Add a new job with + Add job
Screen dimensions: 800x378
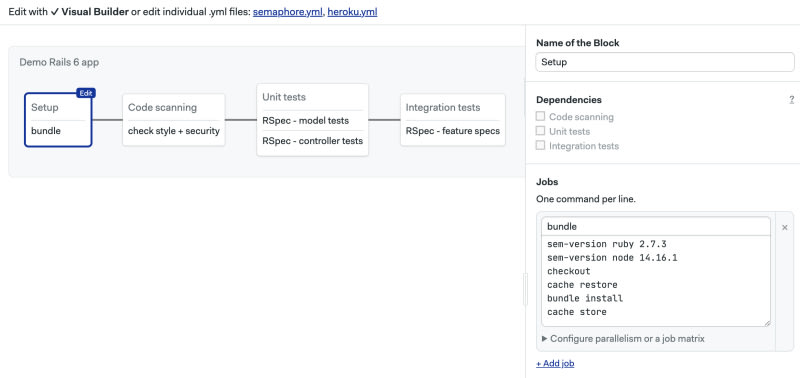[x=555, y=364]
